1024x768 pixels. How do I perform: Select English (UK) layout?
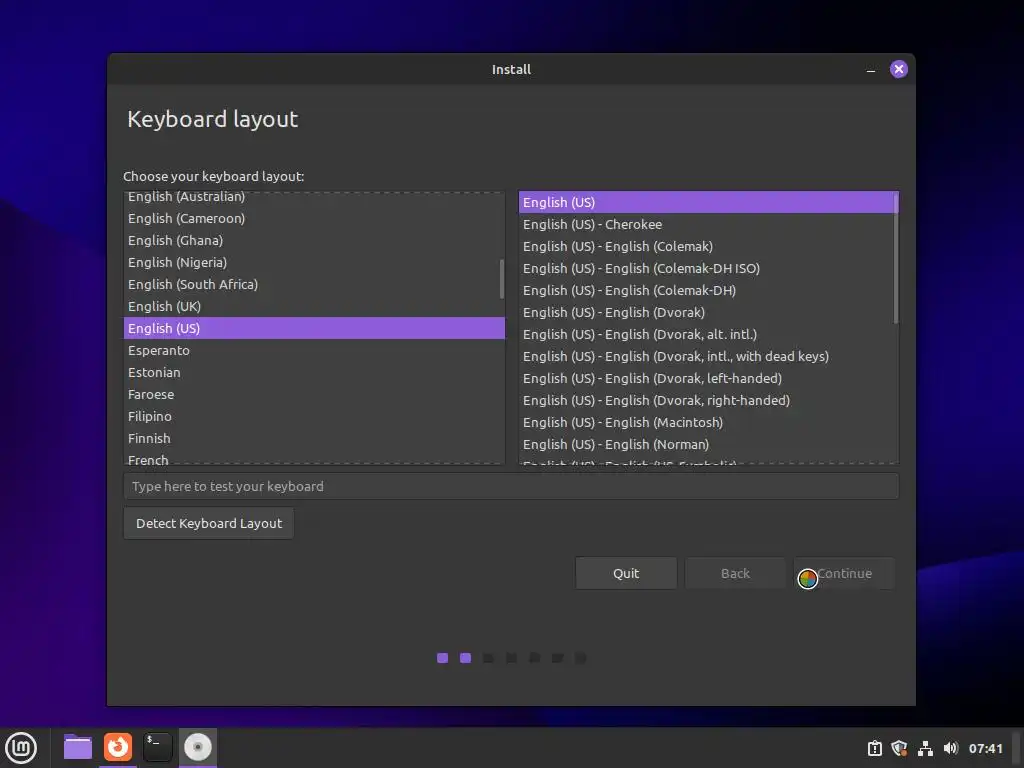click(x=314, y=306)
